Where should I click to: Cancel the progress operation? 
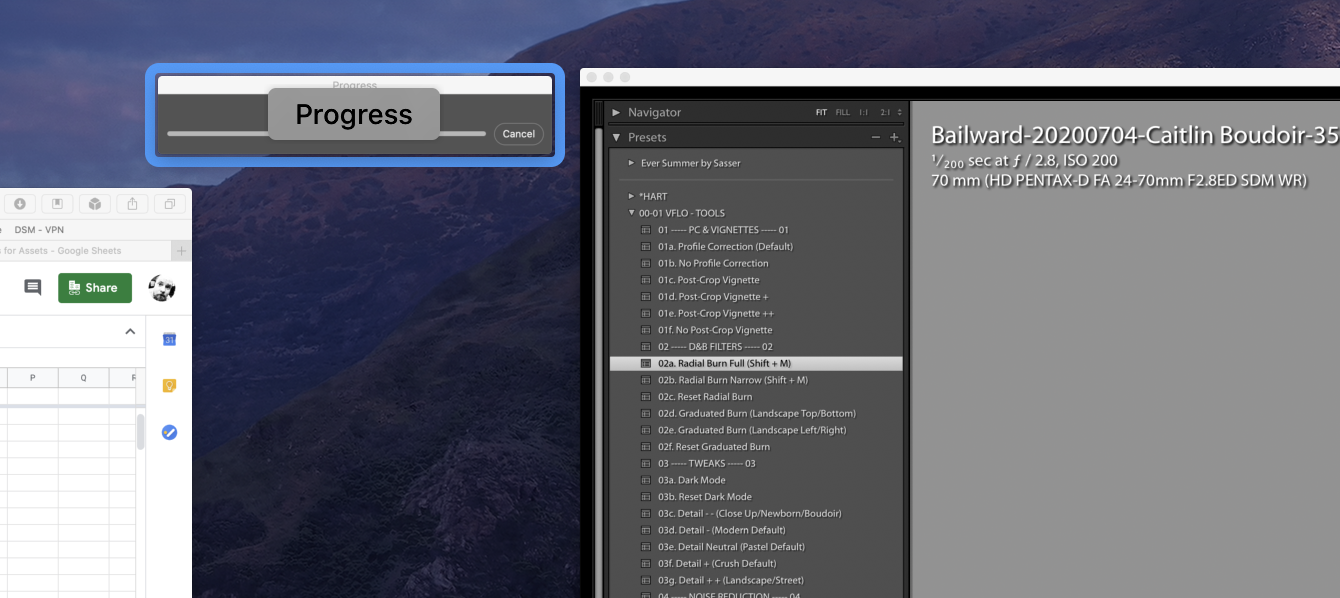point(518,133)
